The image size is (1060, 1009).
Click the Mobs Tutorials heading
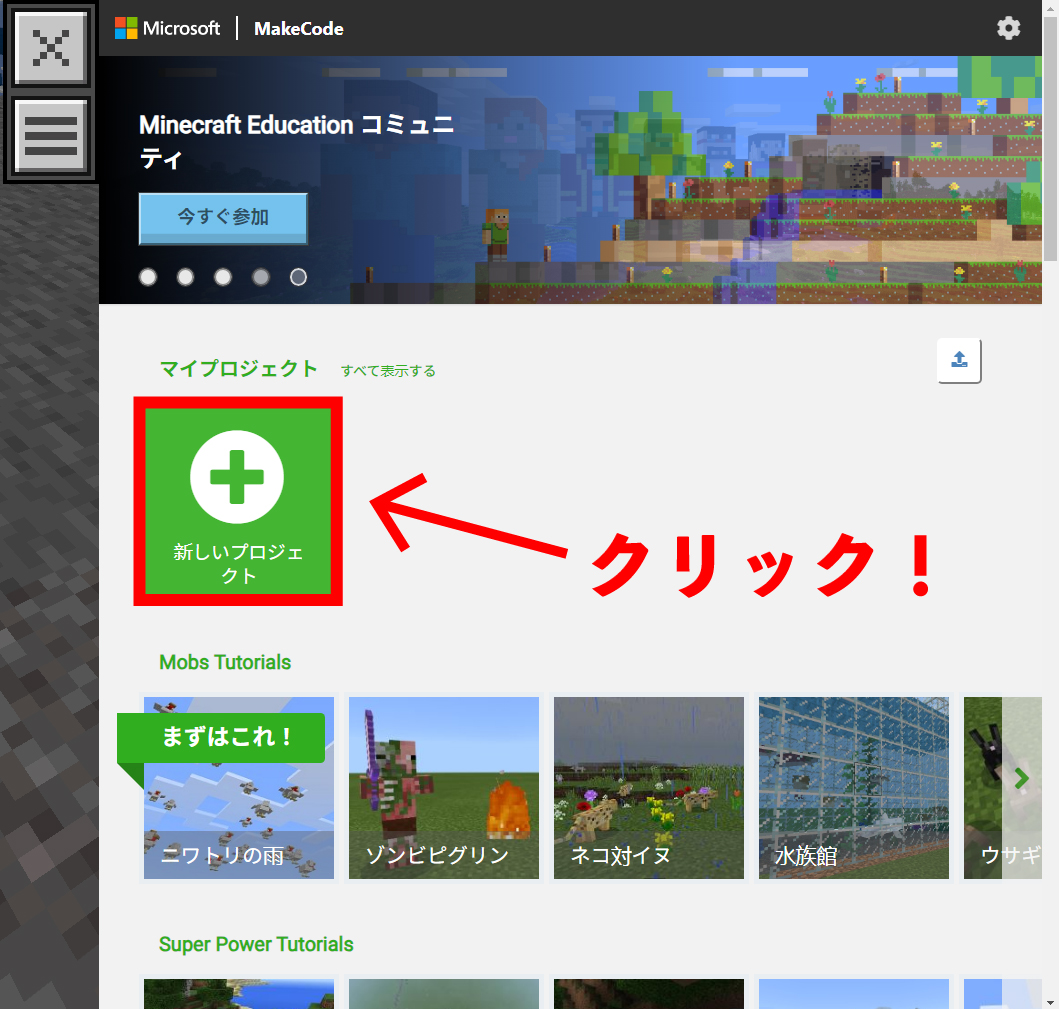click(225, 662)
